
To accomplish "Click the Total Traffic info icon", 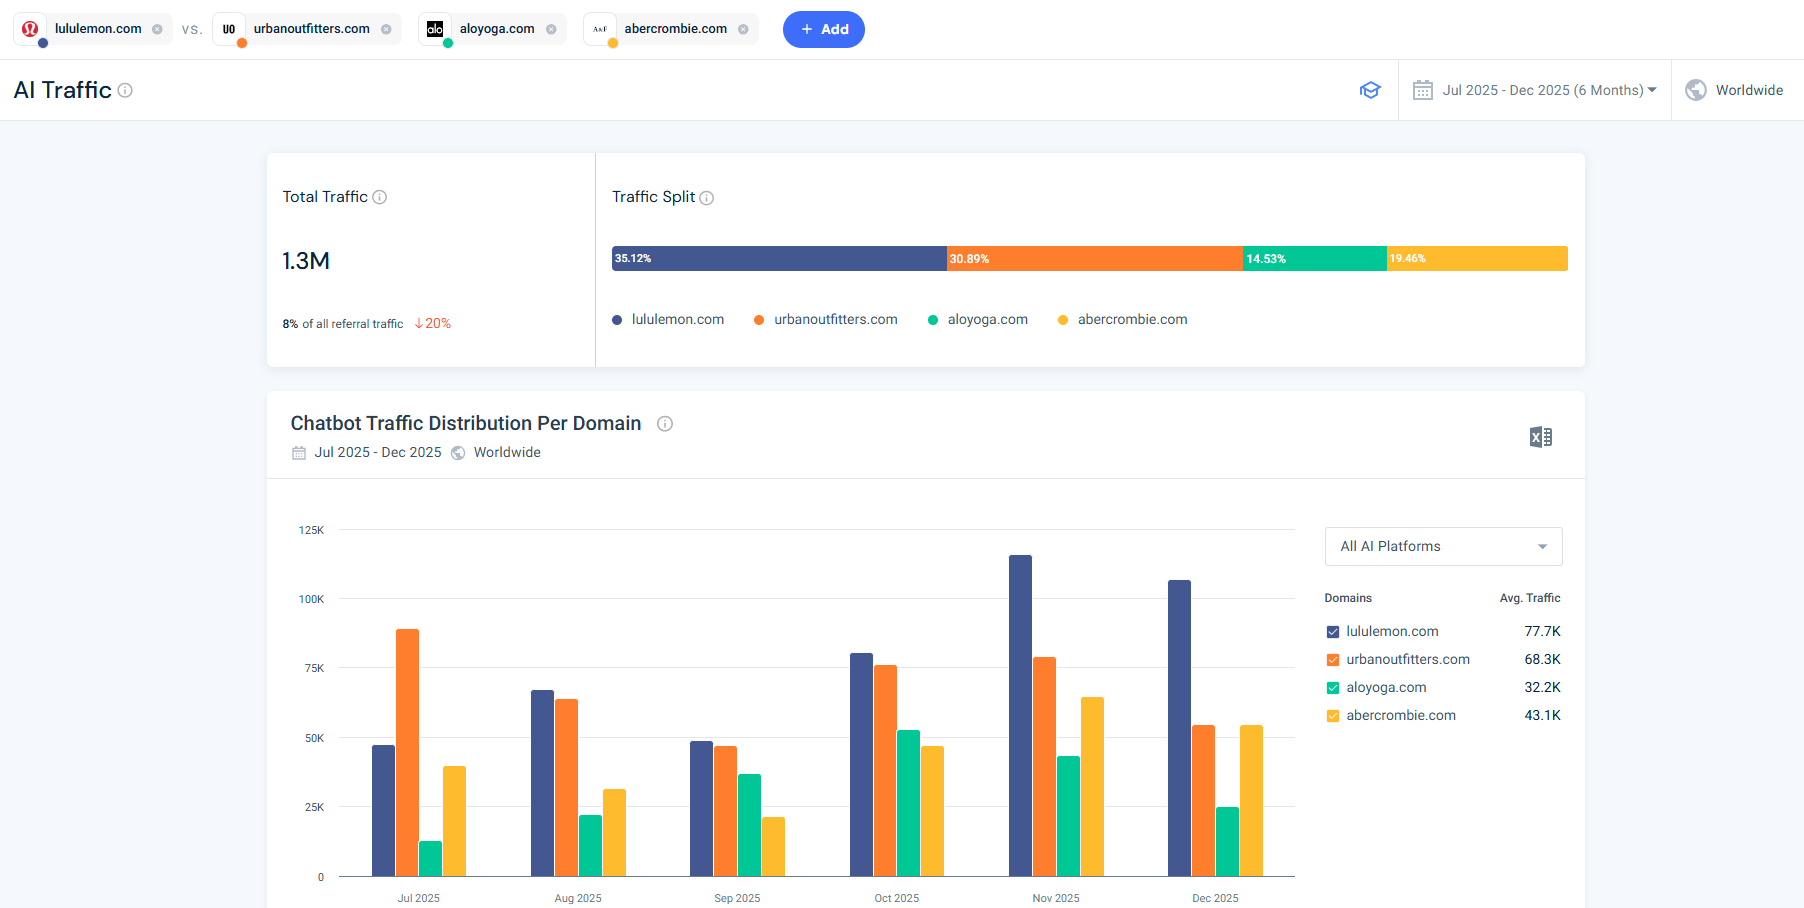I will pyautogui.click(x=380, y=197).
